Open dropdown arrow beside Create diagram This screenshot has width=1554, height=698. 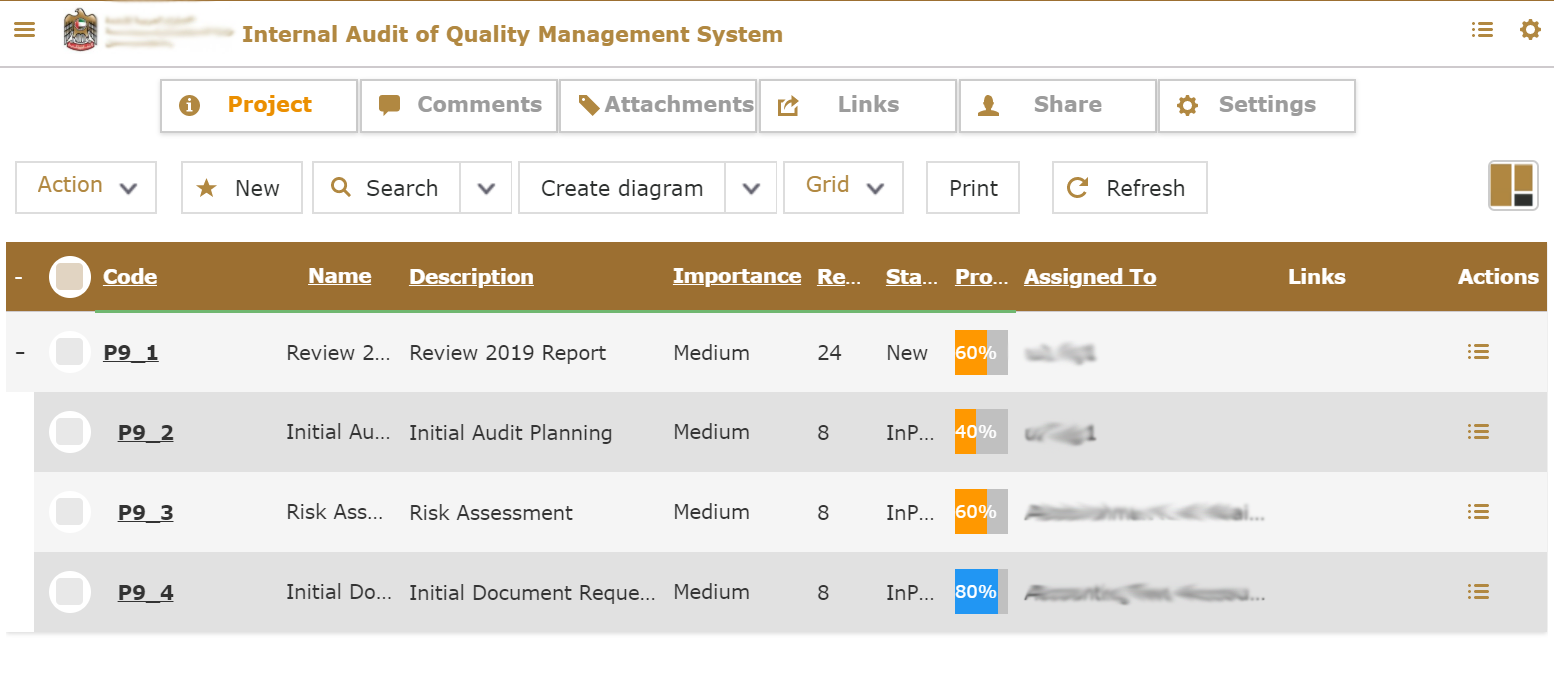tap(751, 188)
